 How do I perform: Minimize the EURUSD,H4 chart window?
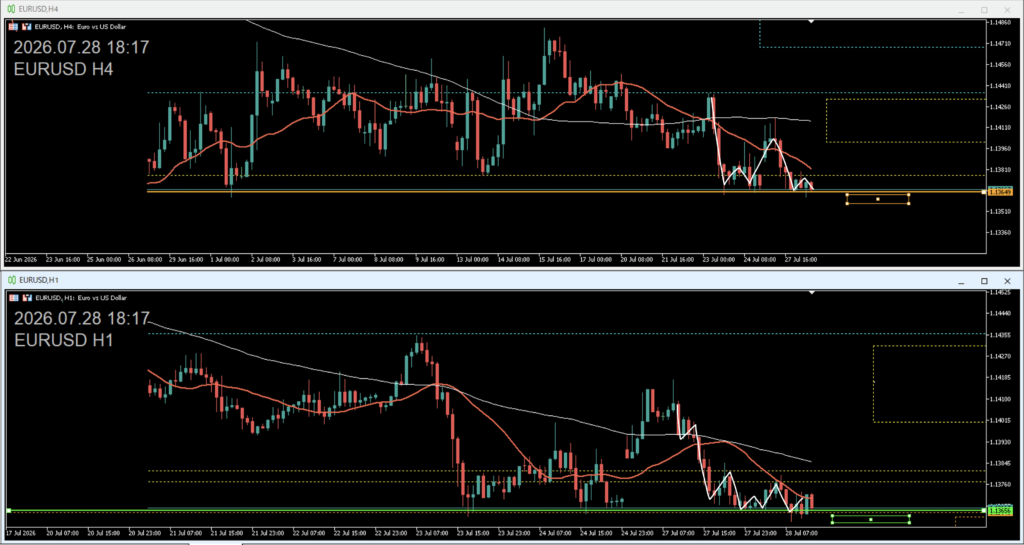tap(961, 10)
